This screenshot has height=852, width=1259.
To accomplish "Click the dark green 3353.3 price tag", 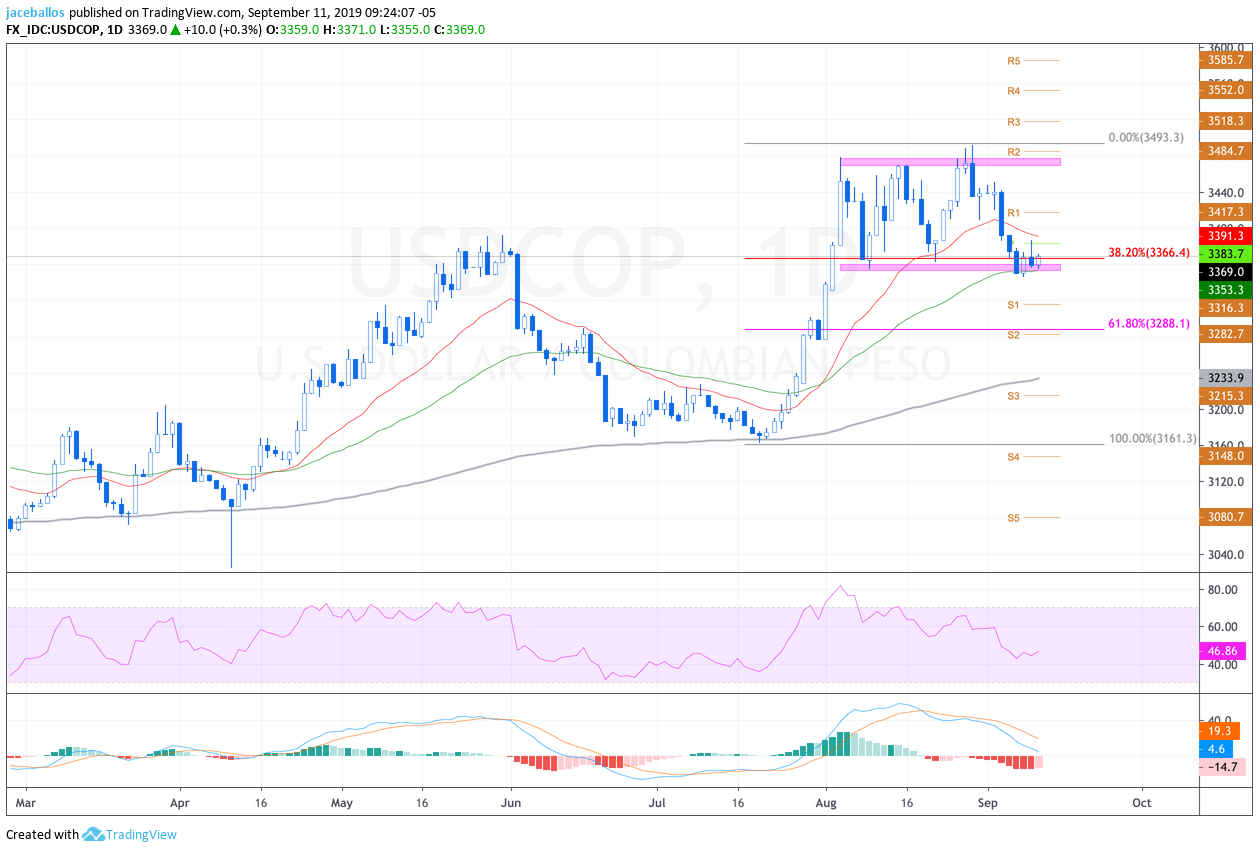I will click(1225, 290).
